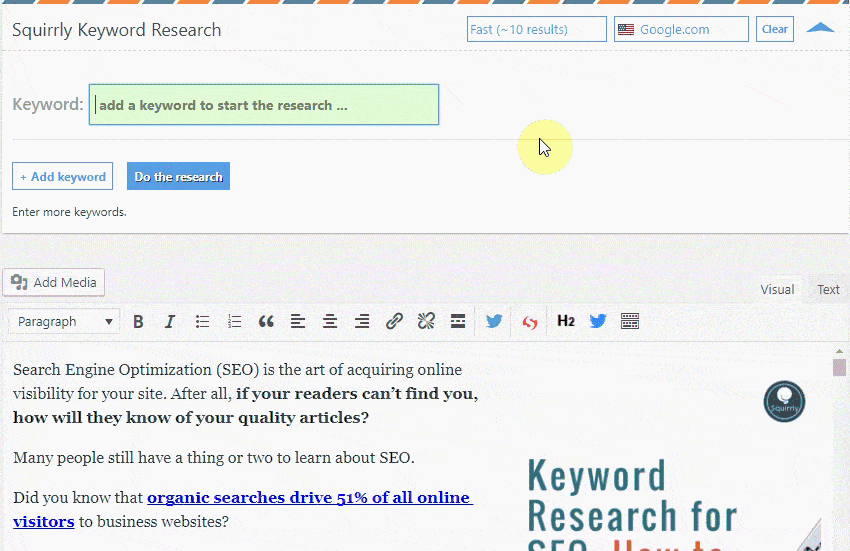Insert Read More tag
Screen dimensions: 850x551
[x=458, y=321]
